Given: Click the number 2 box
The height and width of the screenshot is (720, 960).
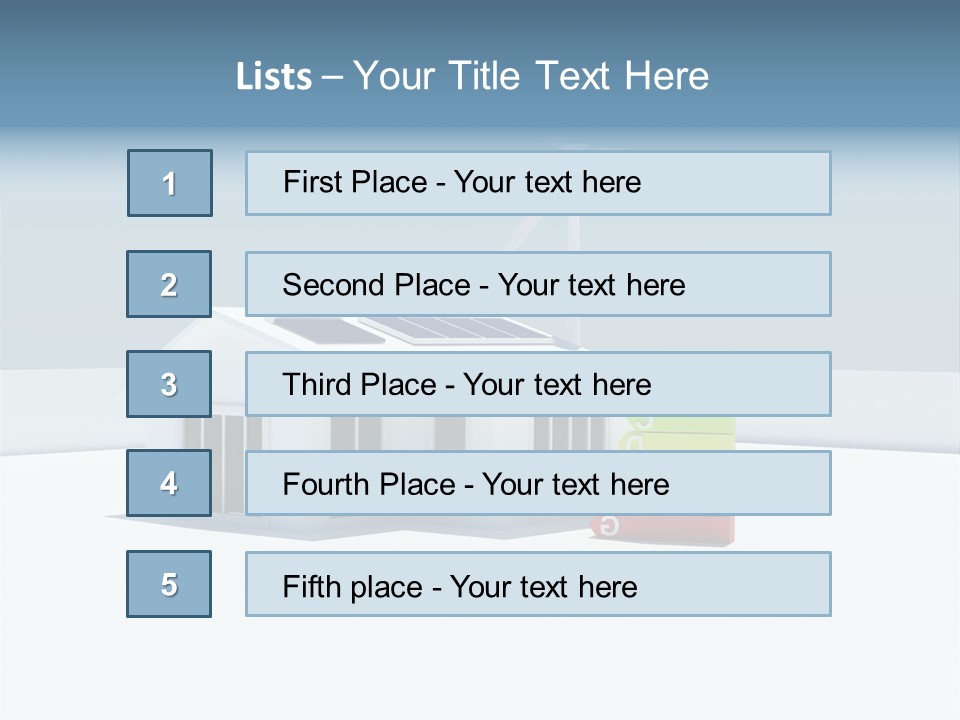Looking at the screenshot, I should pyautogui.click(x=169, y=284).
